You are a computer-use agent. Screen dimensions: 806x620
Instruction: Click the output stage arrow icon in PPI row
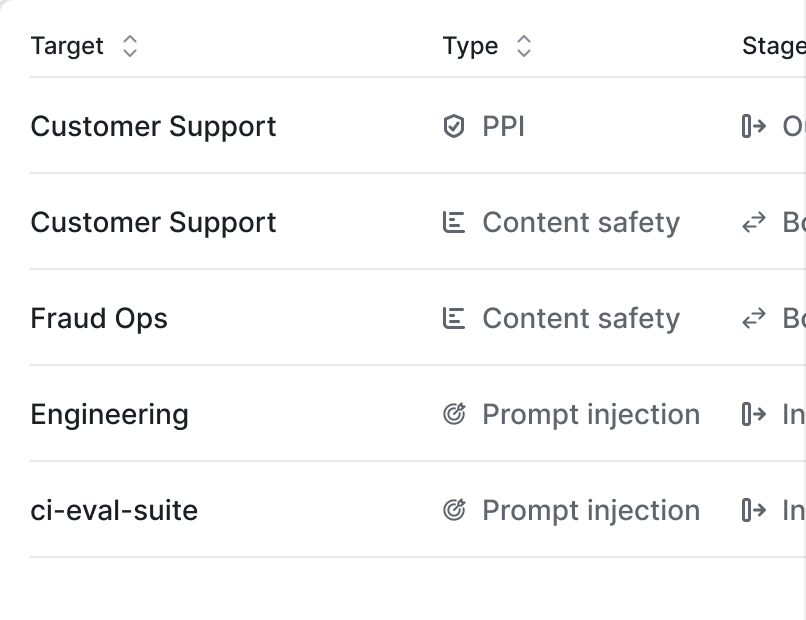coord(754,126)
